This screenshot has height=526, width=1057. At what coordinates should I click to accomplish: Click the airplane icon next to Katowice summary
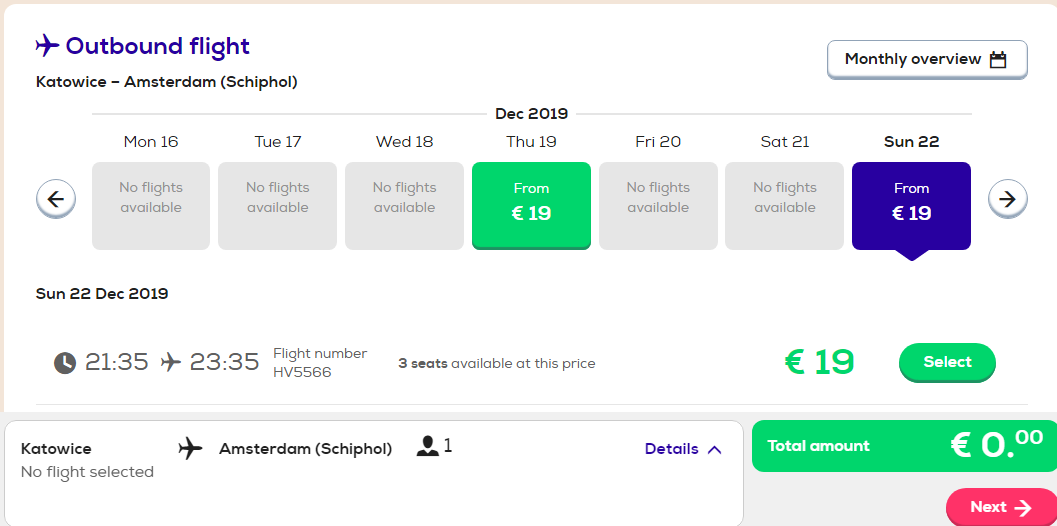[x=191, y=448]
